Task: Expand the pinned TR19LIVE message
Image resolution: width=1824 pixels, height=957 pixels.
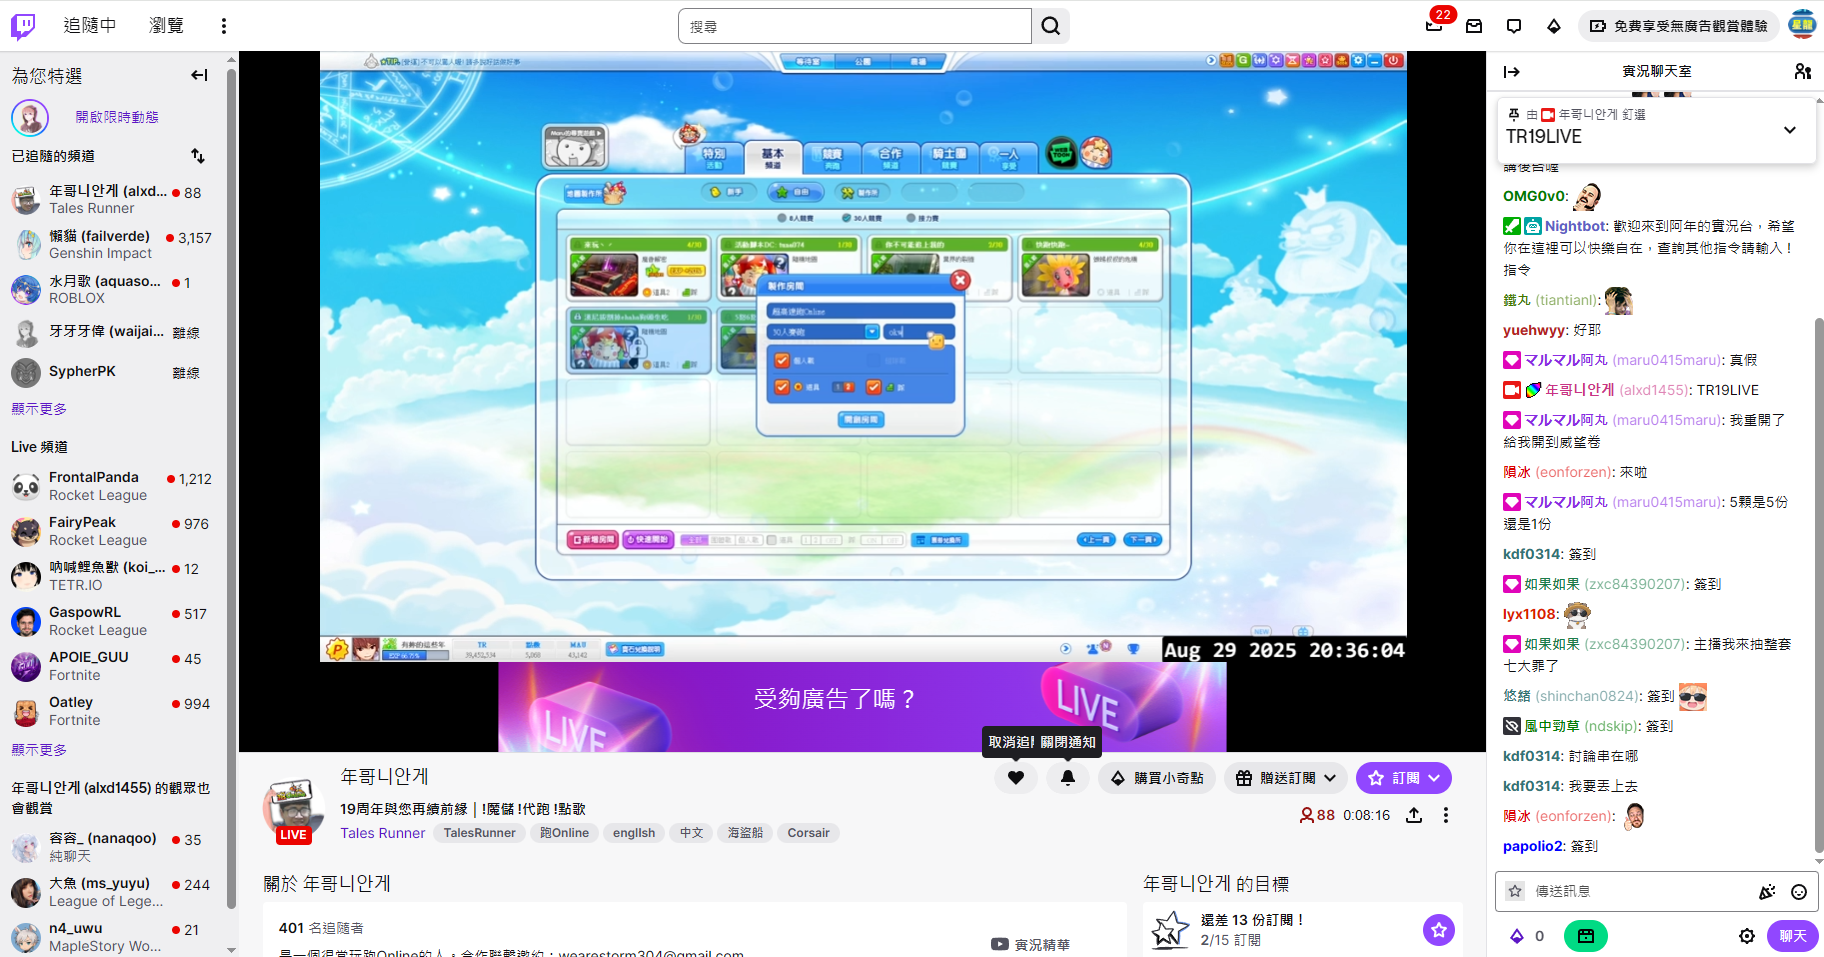Action: click(1789, 130)
